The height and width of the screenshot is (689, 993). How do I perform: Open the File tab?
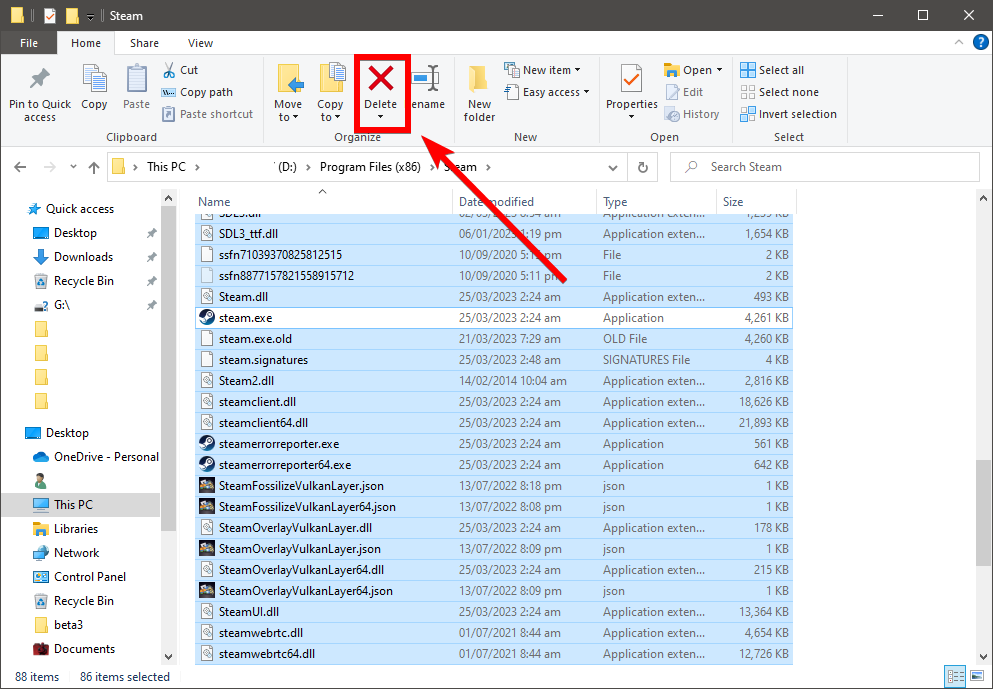click(28, 43)
